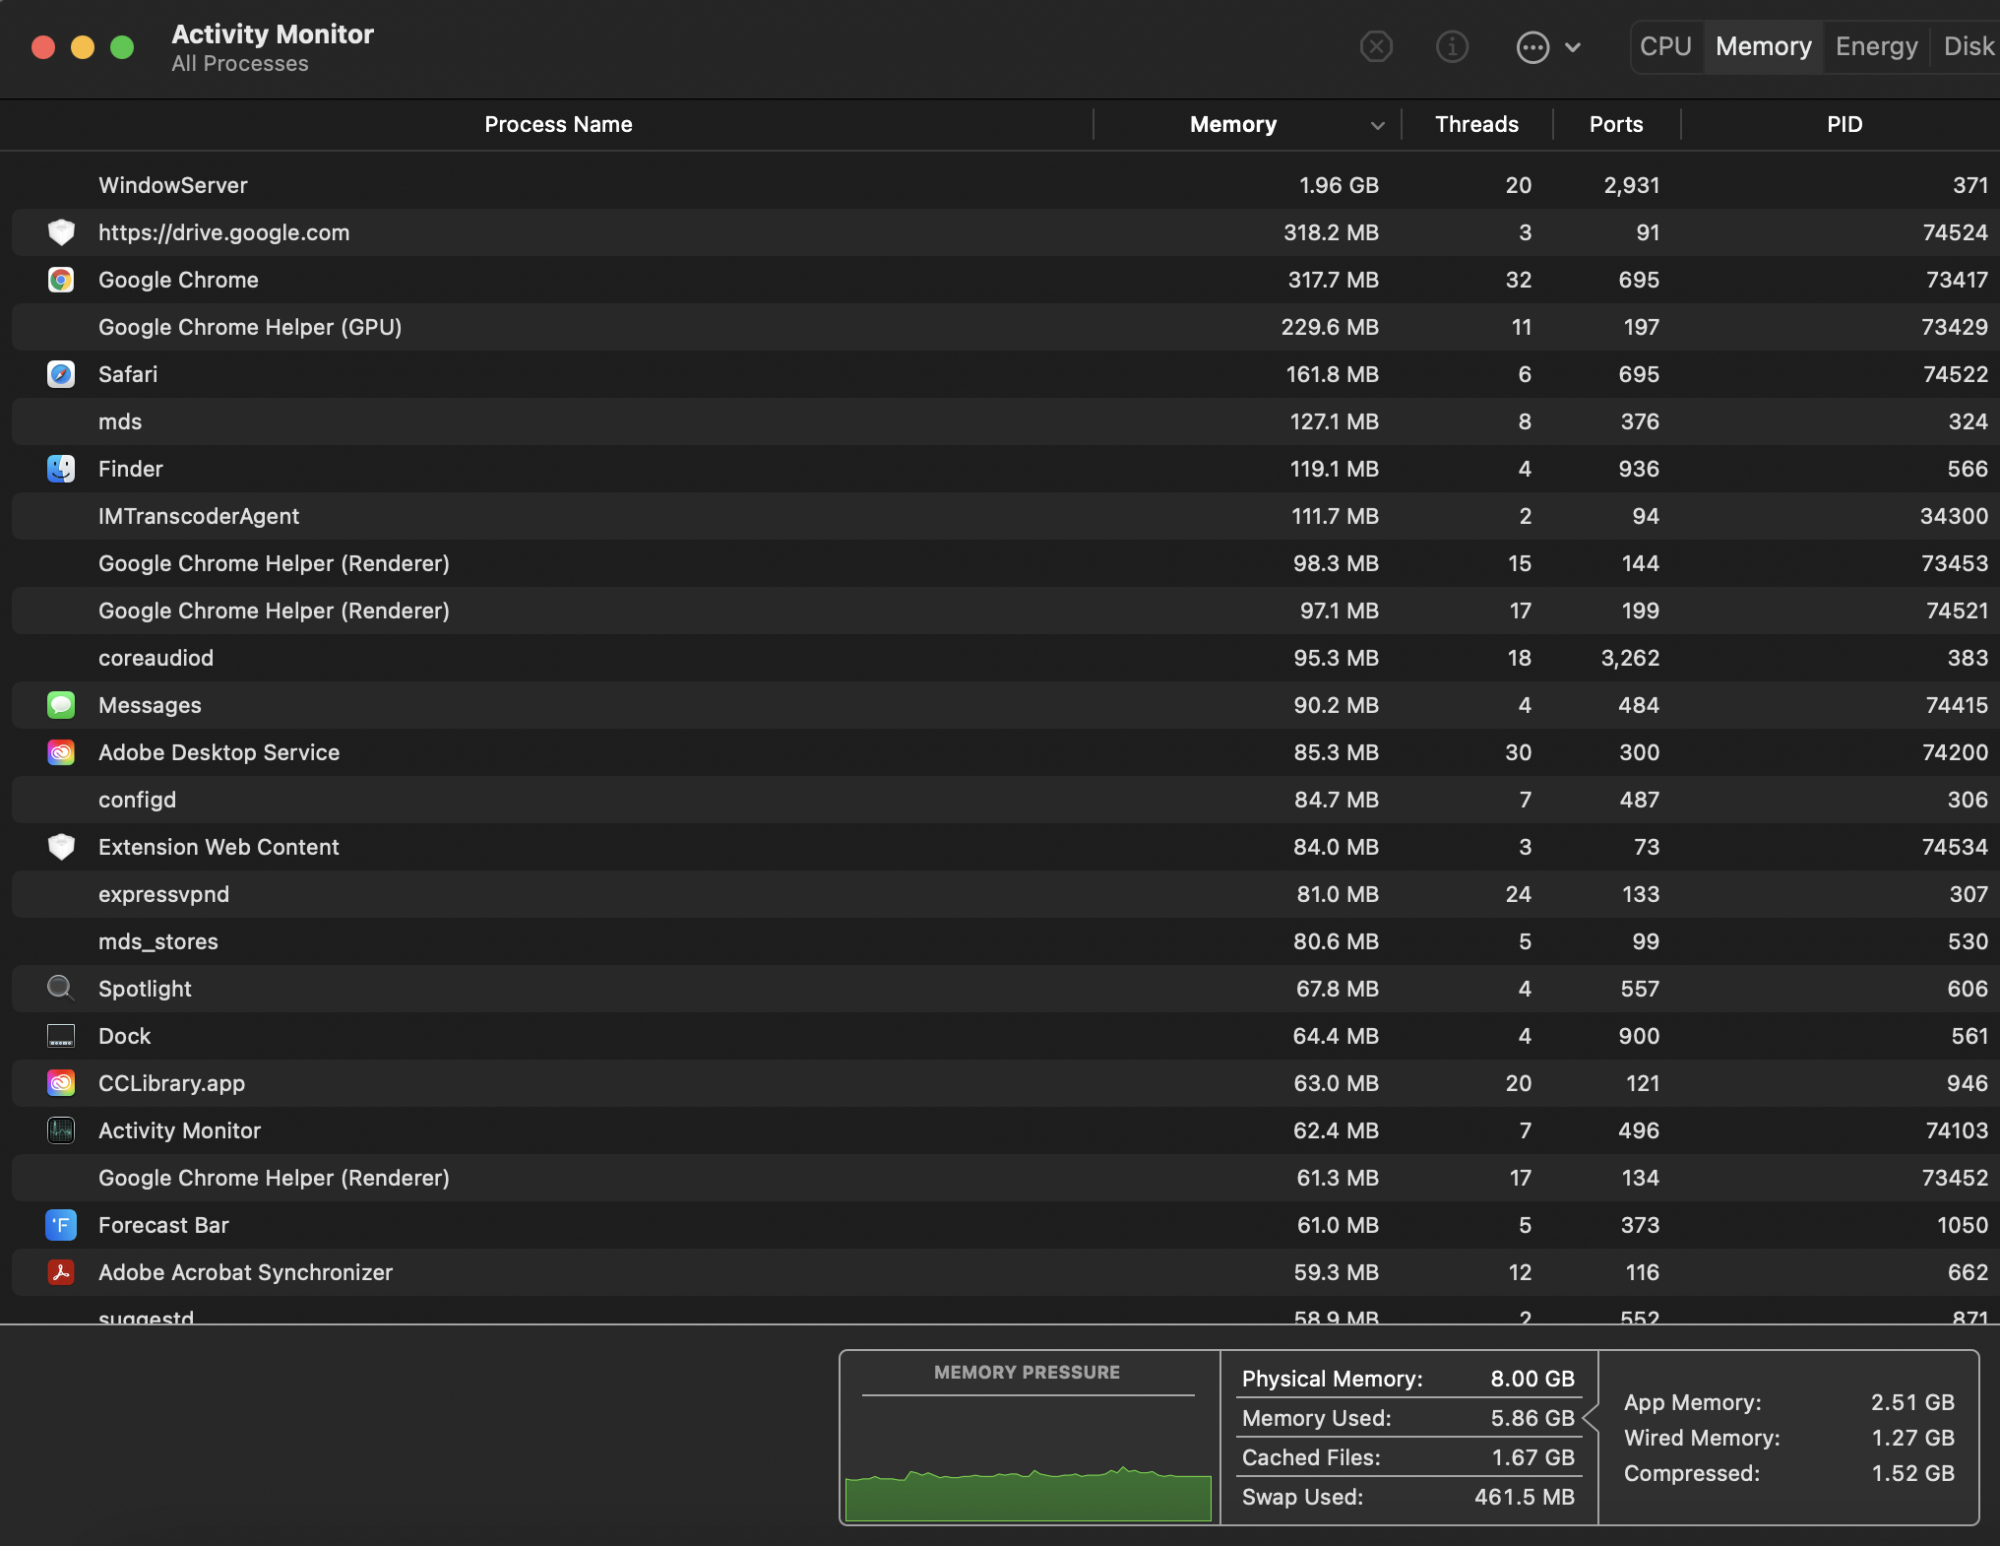Open the chevron next to ellipsis button

click(x=1573, y=47)
